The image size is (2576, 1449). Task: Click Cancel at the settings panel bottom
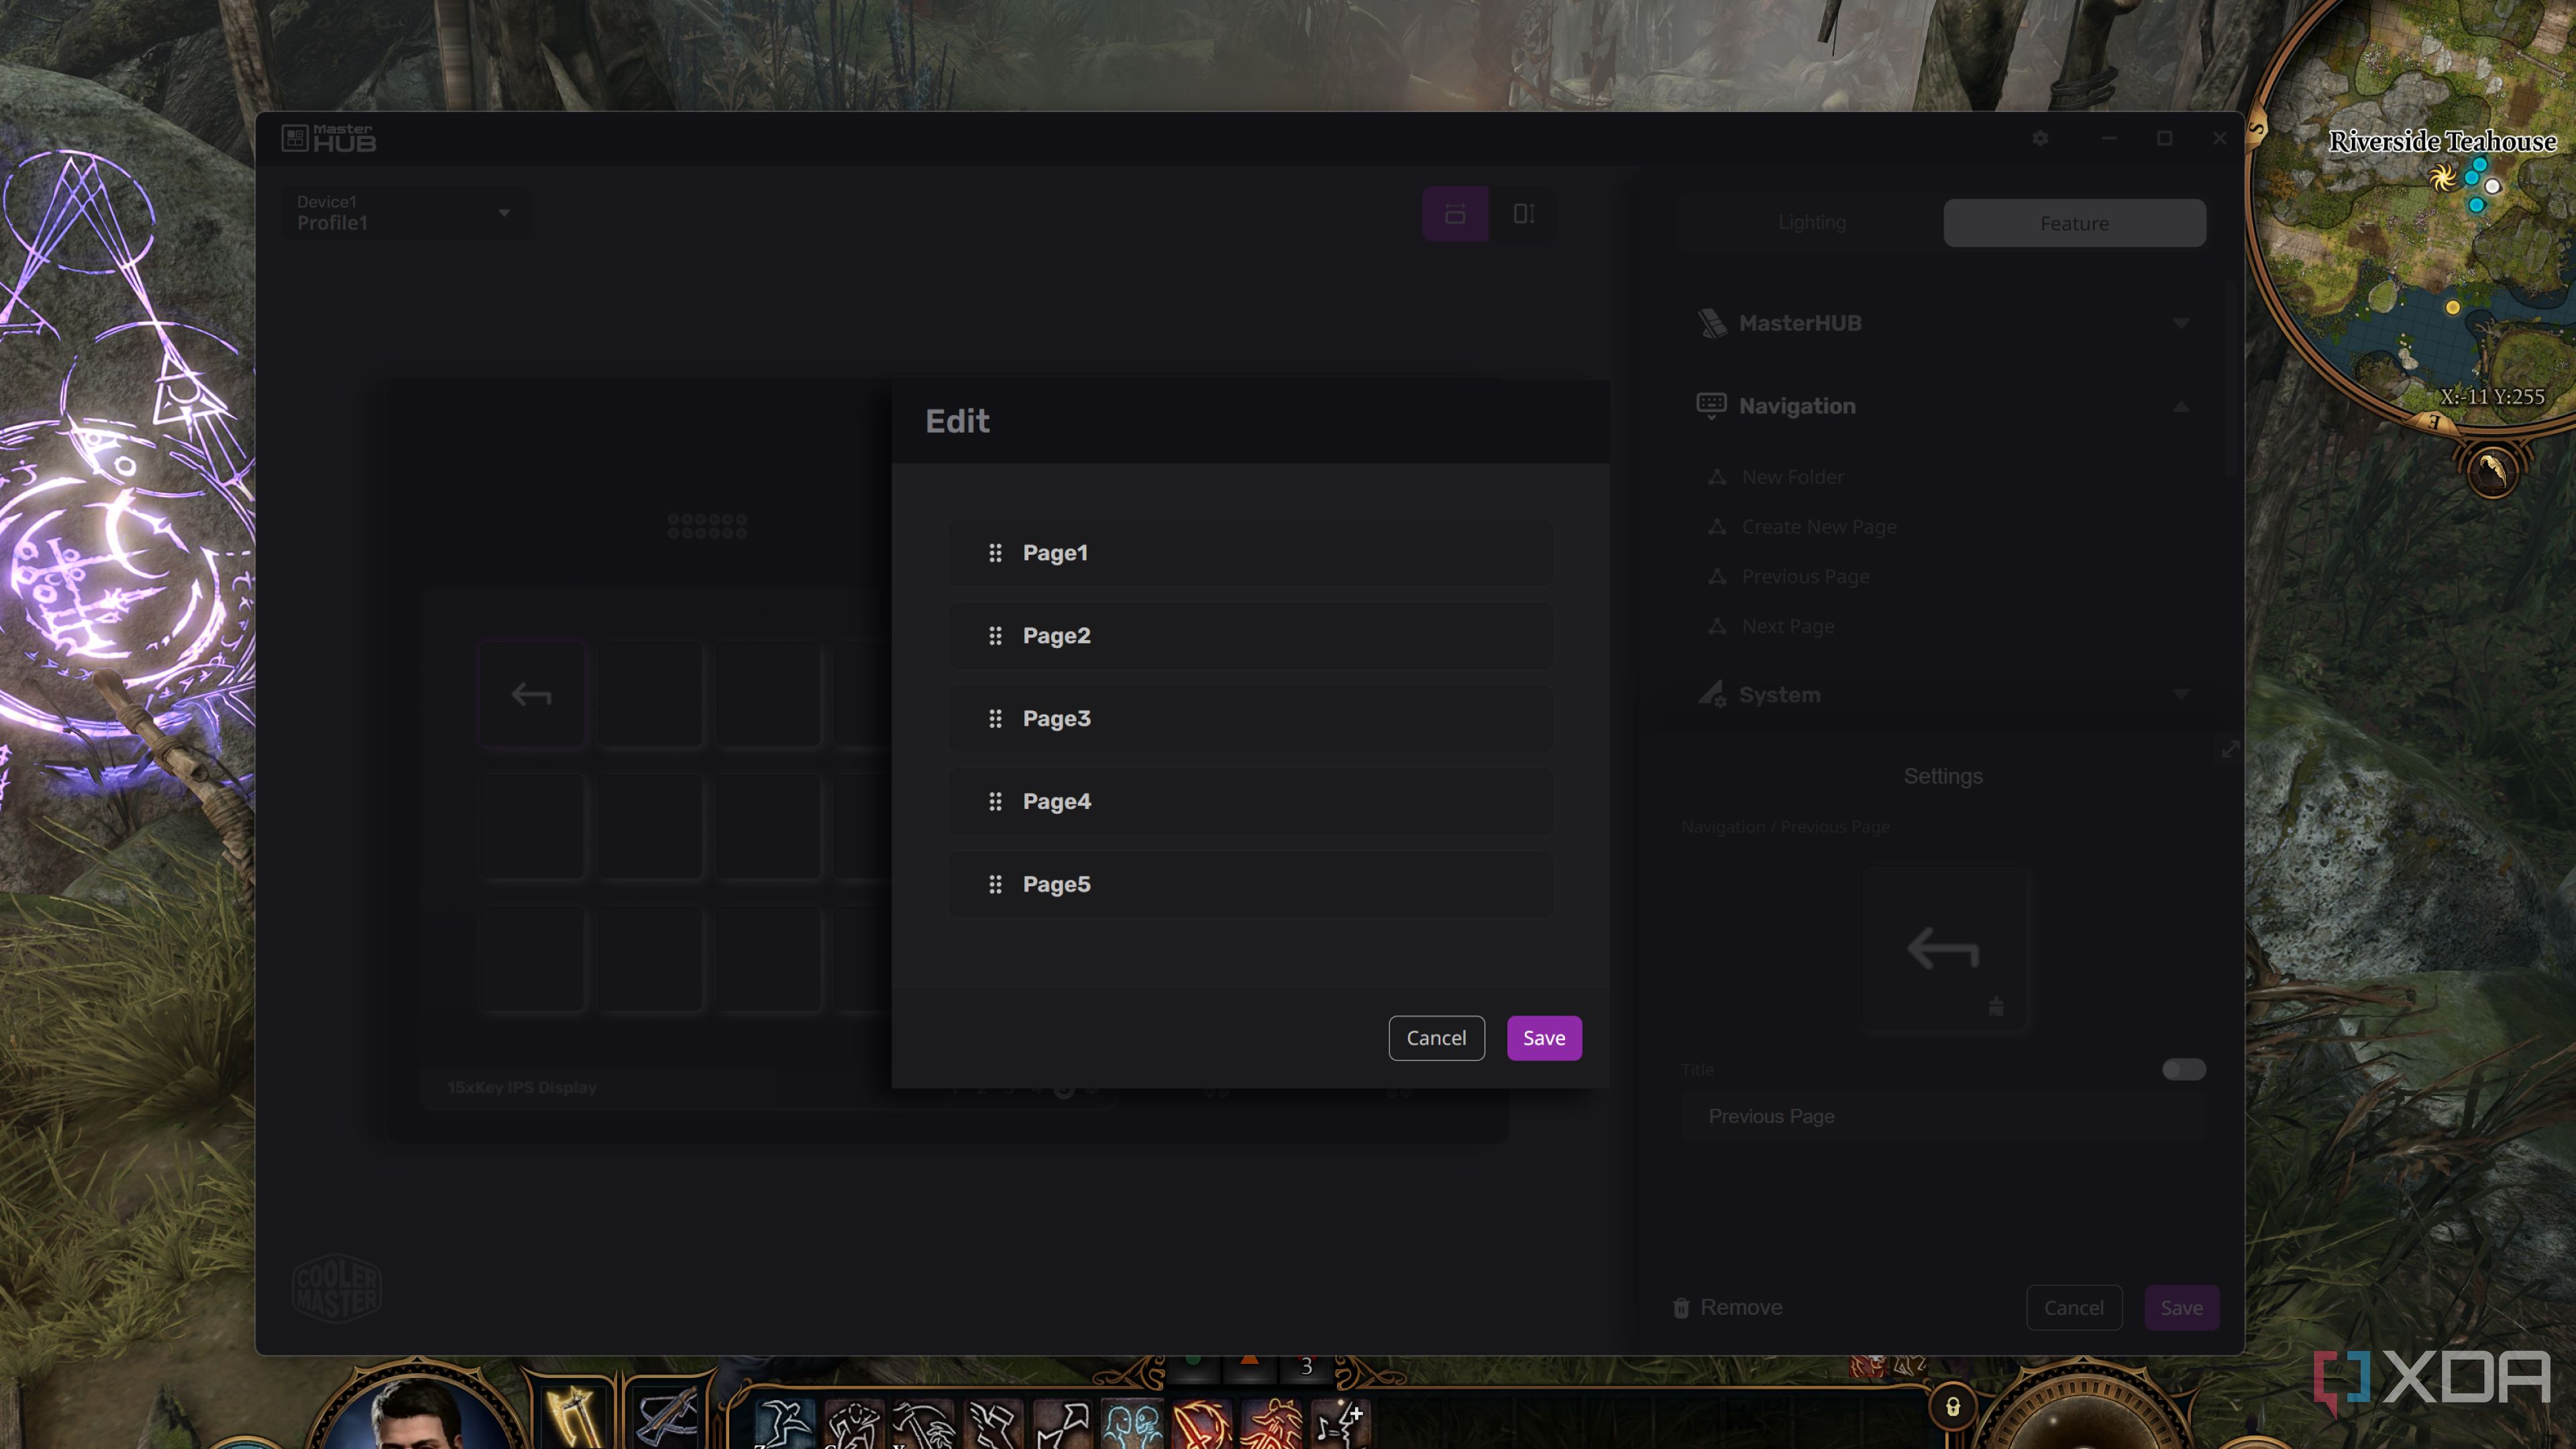(x=2073, y=1307)
